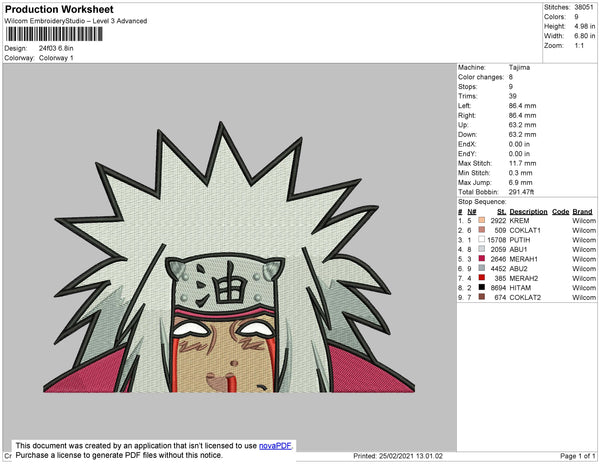Select the MERAH1 color swatch
This screenshot has width=600, height=464.
481,259
